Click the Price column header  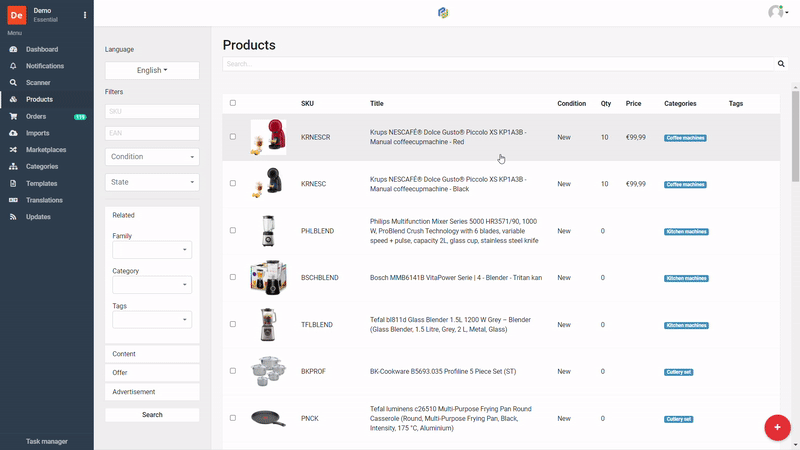pyautogui.click(x=633, y=104)
